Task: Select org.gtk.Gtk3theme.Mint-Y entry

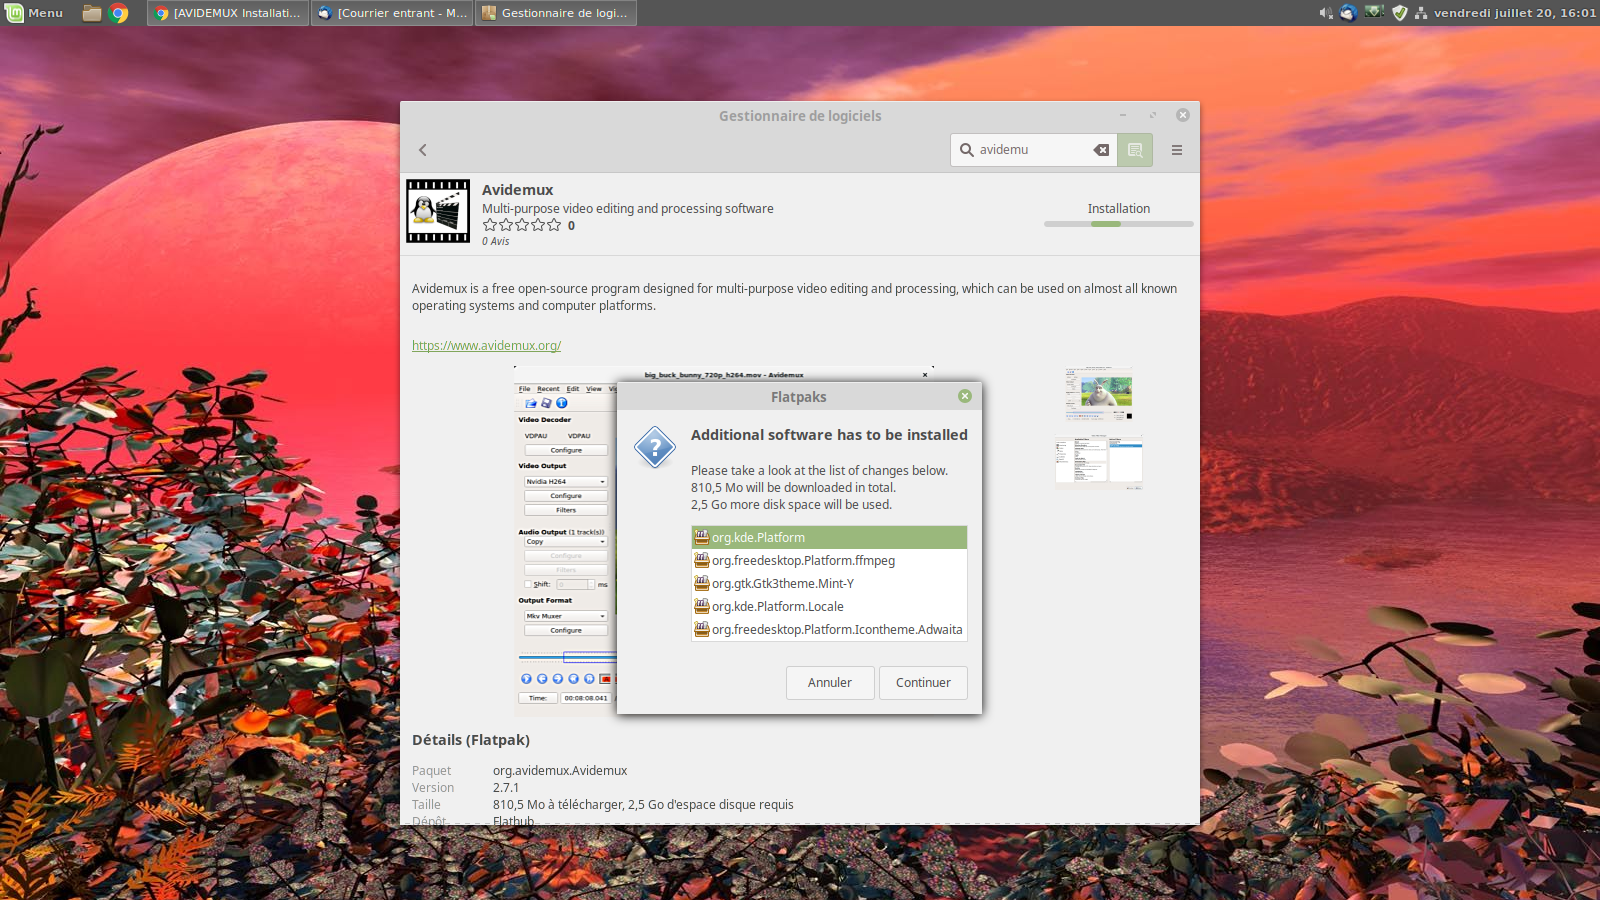Action: point(782,584)
